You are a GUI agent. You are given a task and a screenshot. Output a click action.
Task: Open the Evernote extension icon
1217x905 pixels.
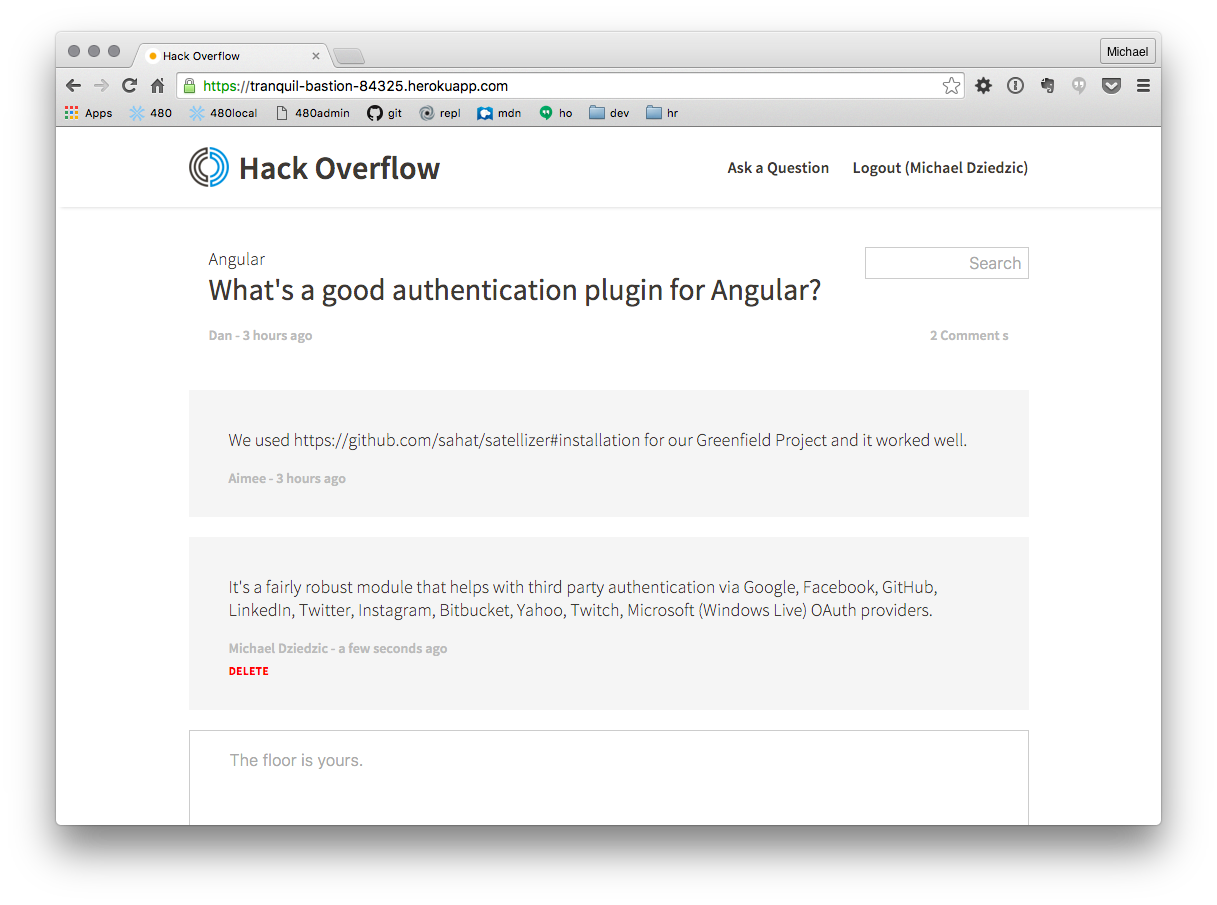1047,86
